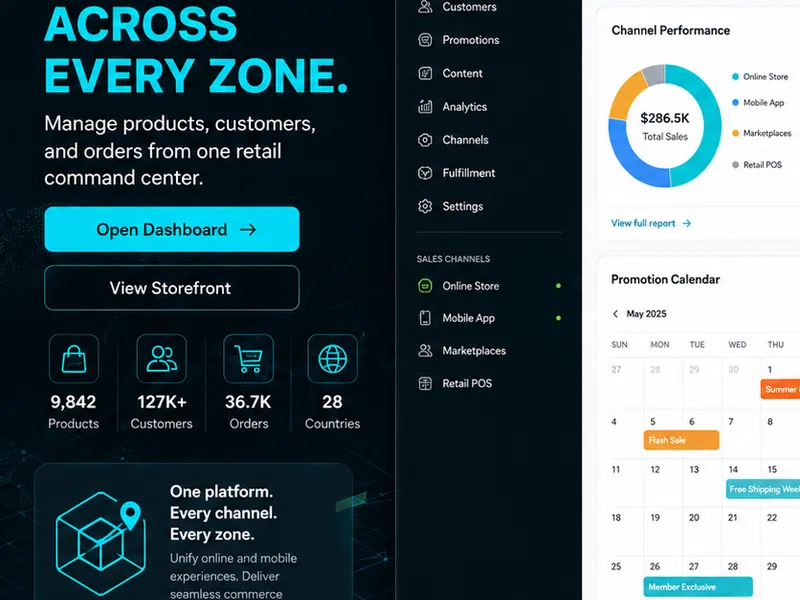The width and height of the screenshot is (800, 600).
Task: Click the Content sidebar icon
Action: coord(425,73)
